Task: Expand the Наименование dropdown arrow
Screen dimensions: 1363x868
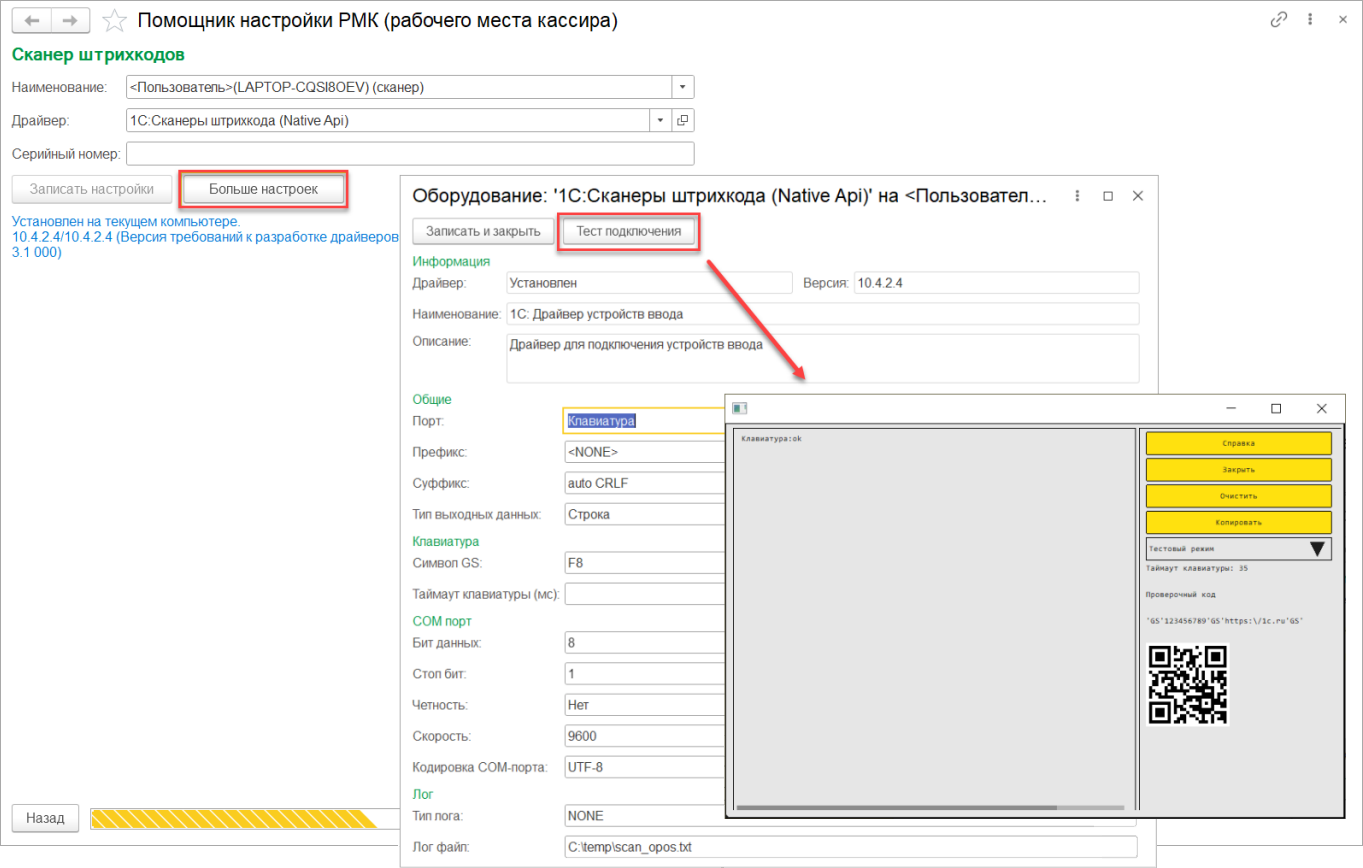Action: pos(683,87)
